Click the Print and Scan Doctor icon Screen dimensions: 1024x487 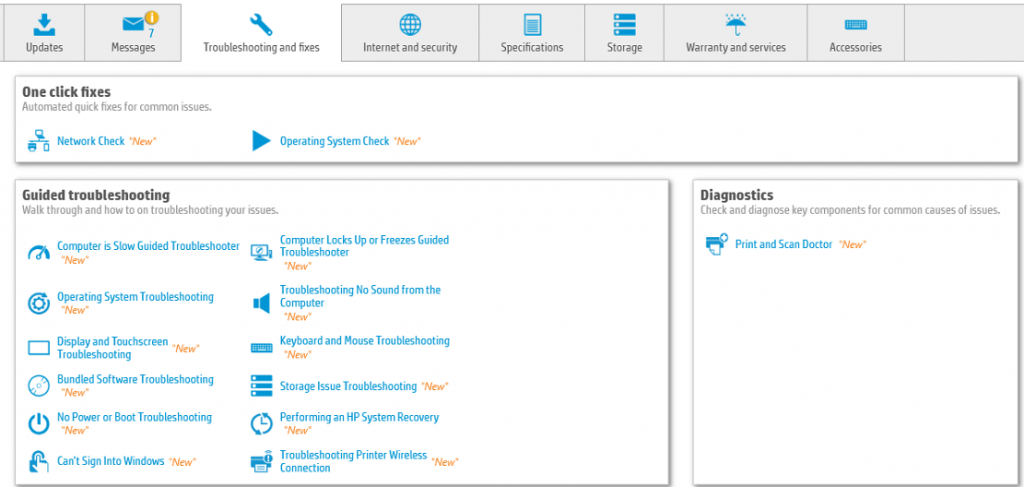pos(716,244)
